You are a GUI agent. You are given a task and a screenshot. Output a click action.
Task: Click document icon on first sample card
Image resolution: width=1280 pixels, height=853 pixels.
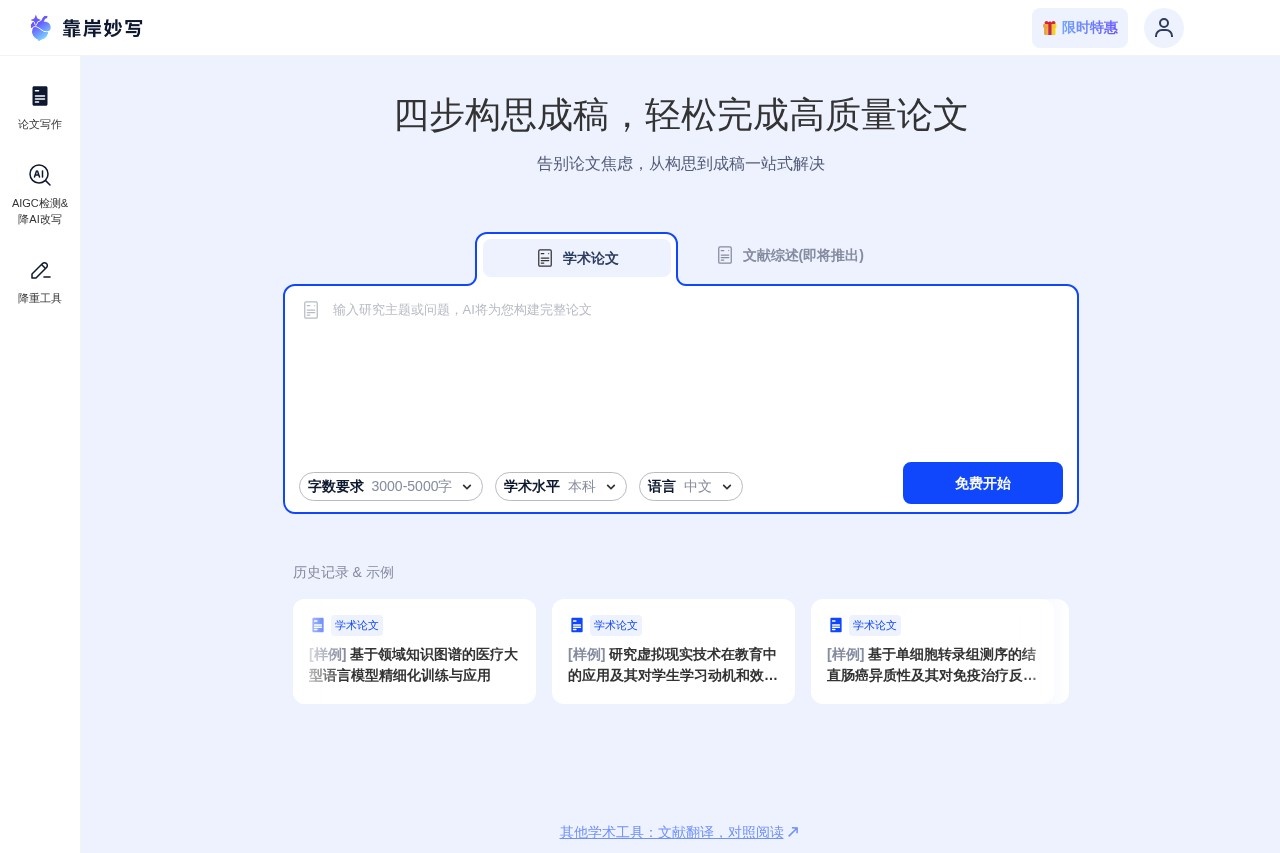click(x=318, y=625)
